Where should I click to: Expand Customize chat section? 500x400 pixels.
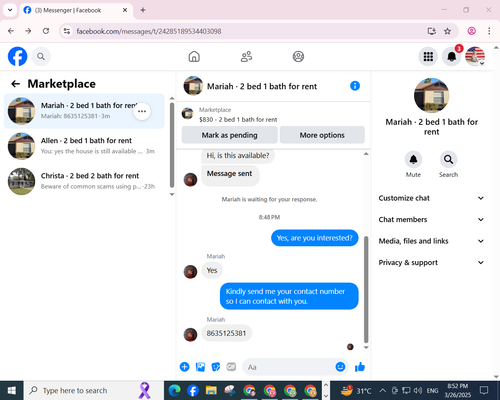[x=431, y=198]
